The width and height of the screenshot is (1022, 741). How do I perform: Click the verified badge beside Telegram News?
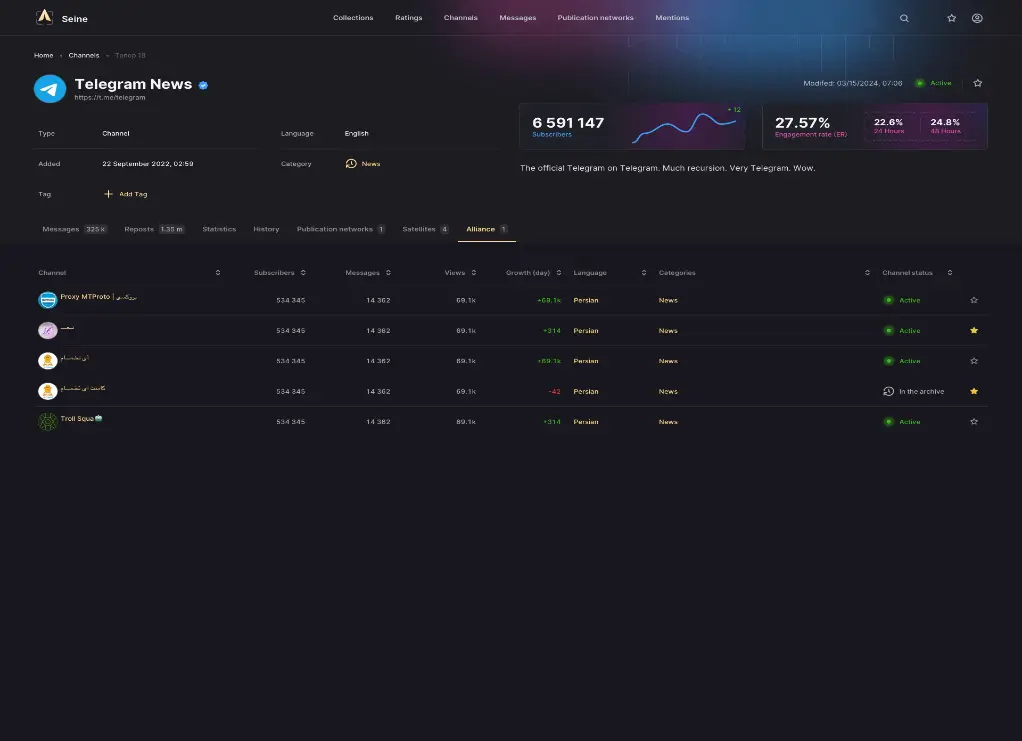point(203,85)
